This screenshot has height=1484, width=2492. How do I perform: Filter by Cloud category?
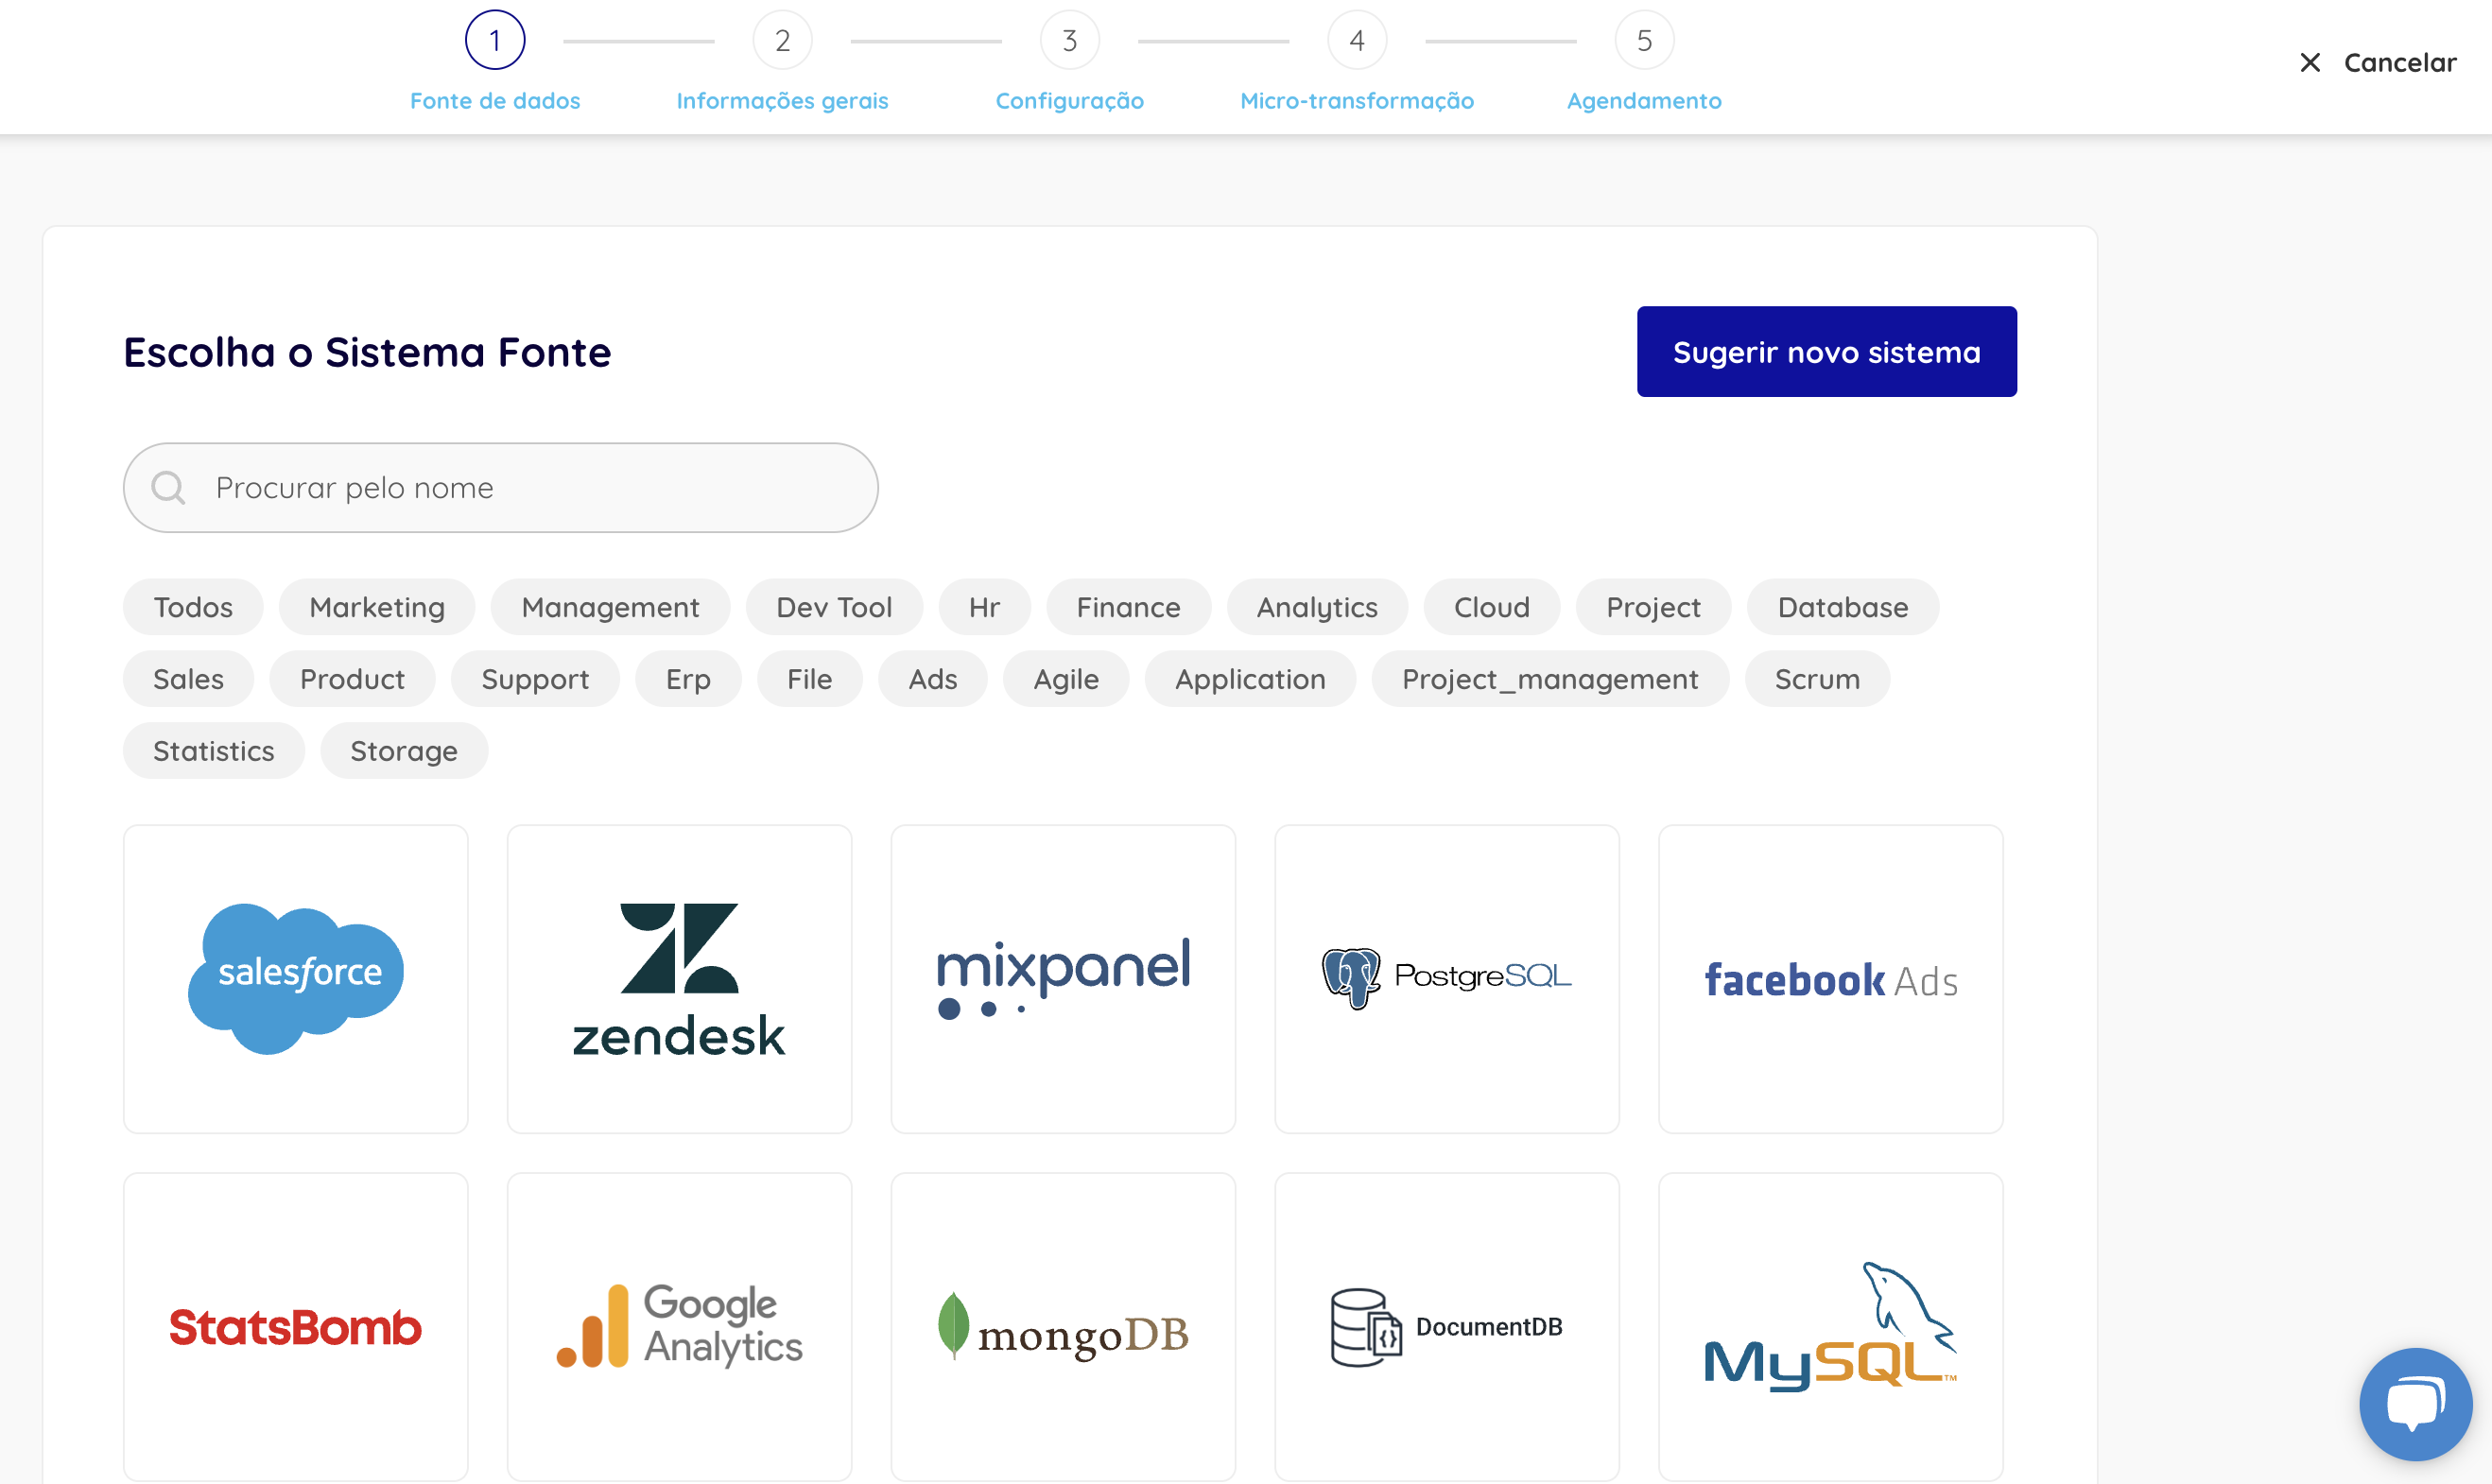[1491, 607]
